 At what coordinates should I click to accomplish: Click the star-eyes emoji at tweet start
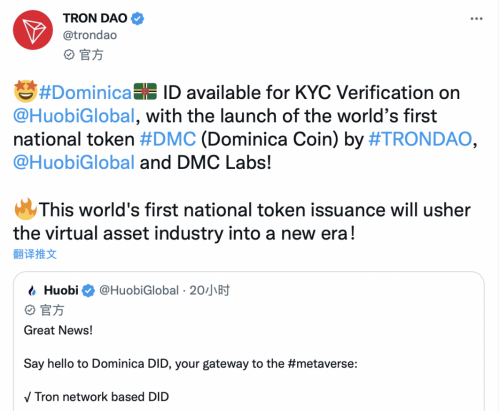click(x=25, y=91)
